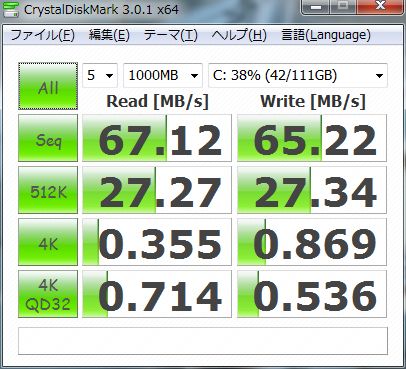Viewport: 406px width, 369px height.
Task: Click the Seq read result 67.12
Action: (x=157, y=138)
